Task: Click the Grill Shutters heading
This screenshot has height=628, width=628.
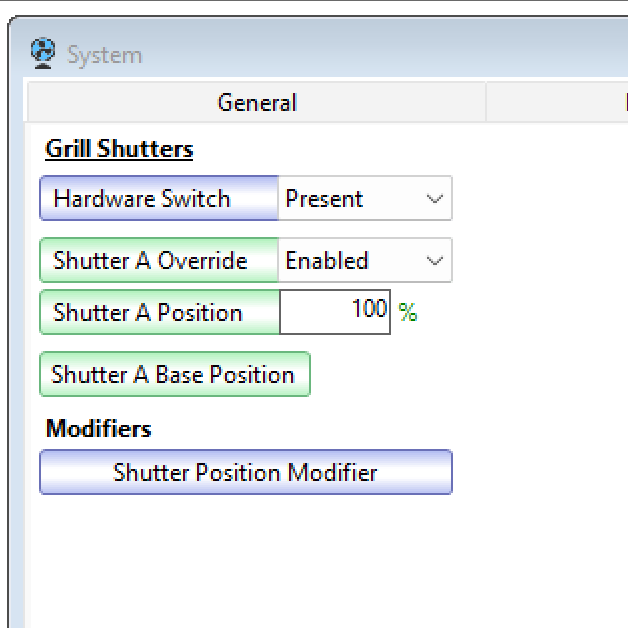Action: 119,149
